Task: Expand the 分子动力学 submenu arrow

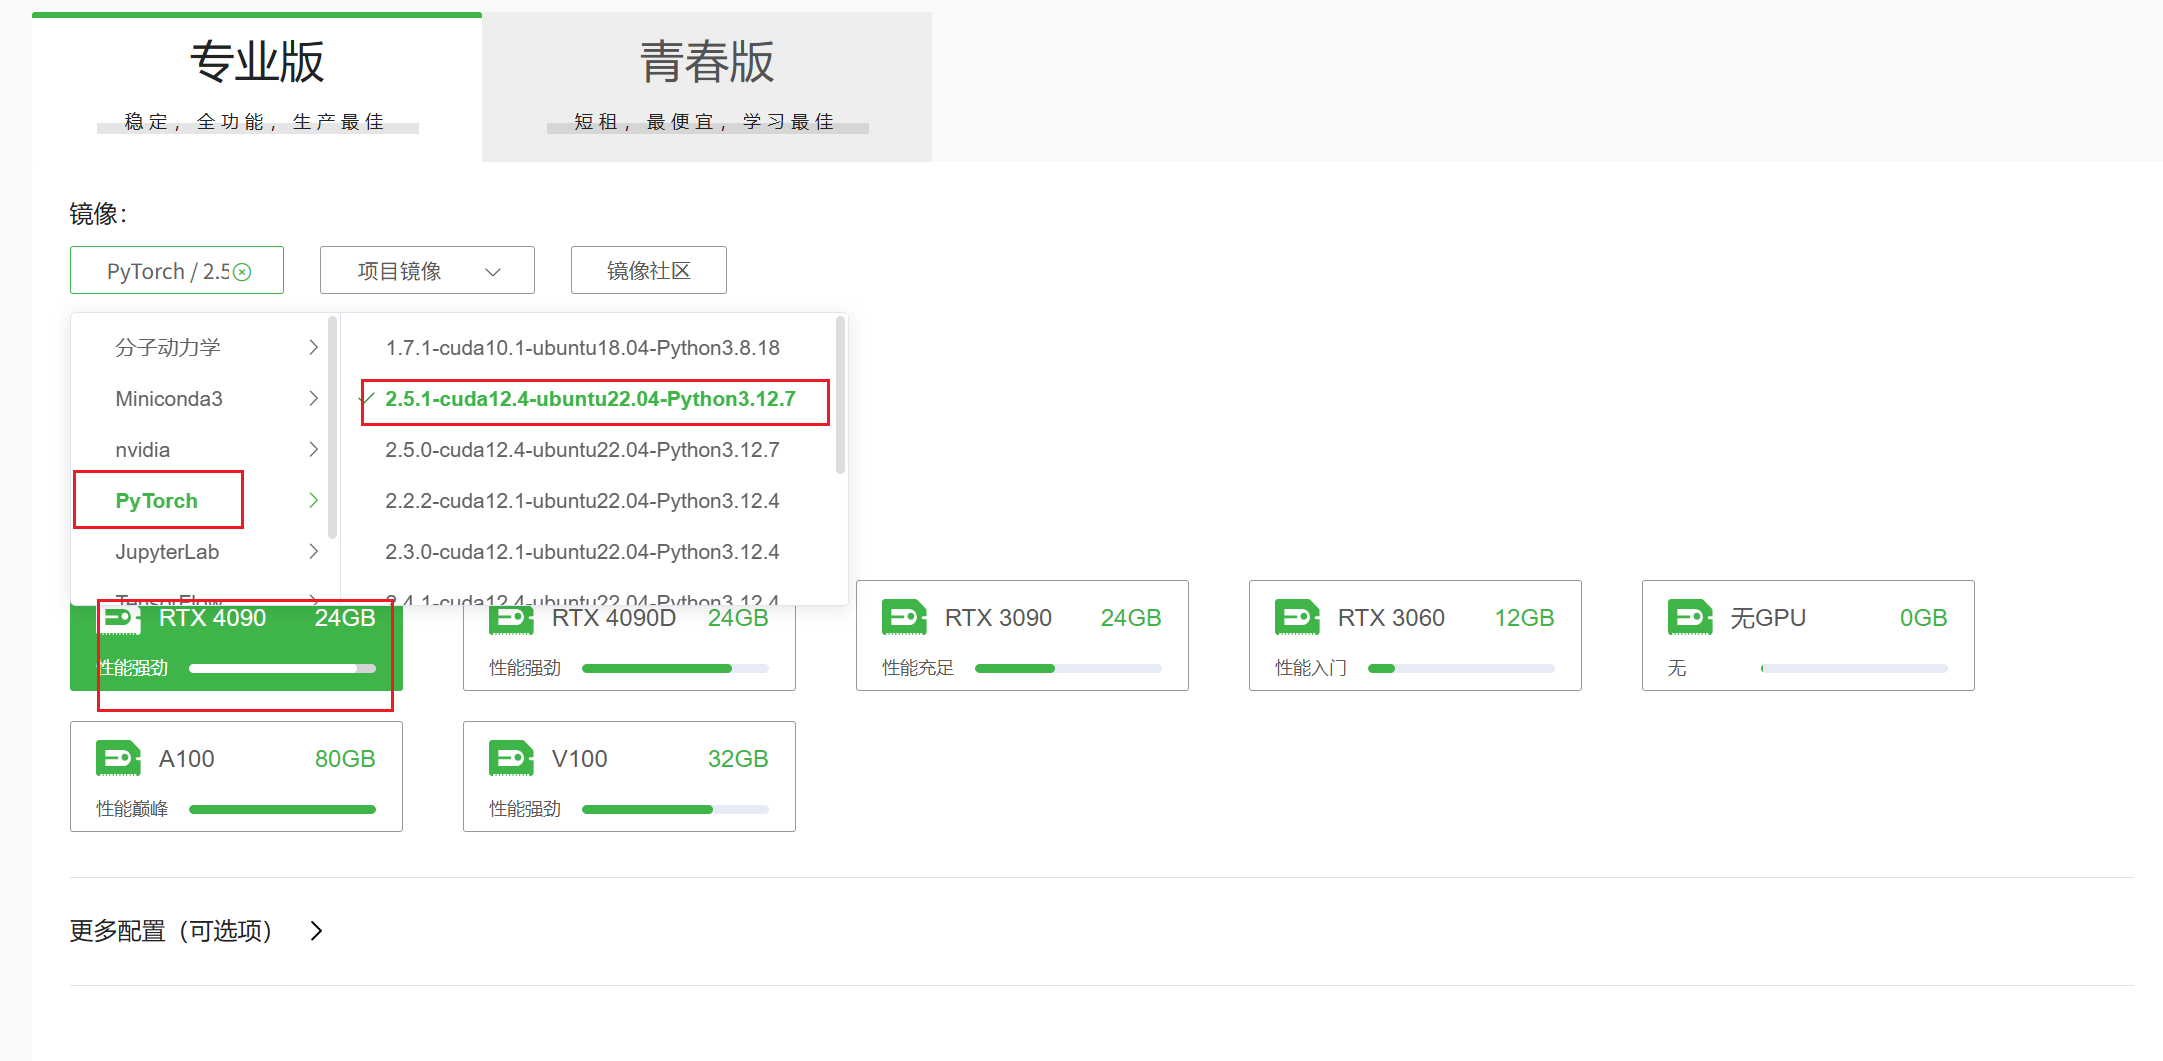Action: (x=313, y=347)
